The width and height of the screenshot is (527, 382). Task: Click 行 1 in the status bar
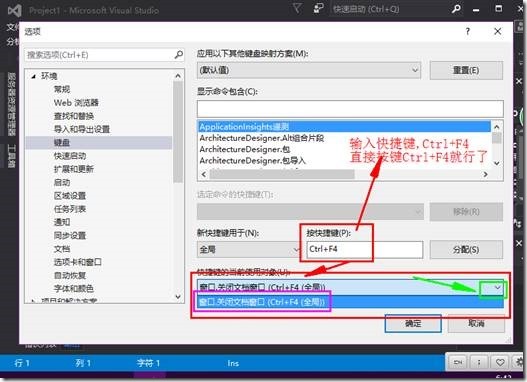coord(22,363)
